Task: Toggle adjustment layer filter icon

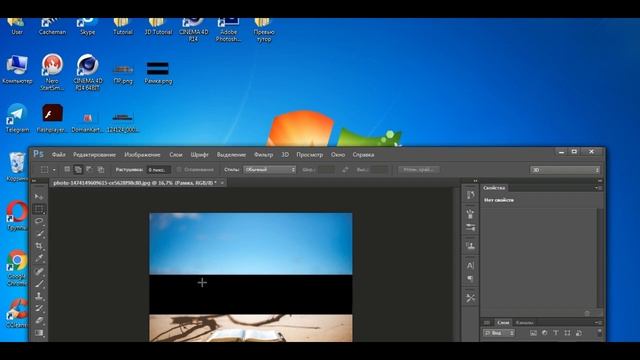Action: (545, 333)
